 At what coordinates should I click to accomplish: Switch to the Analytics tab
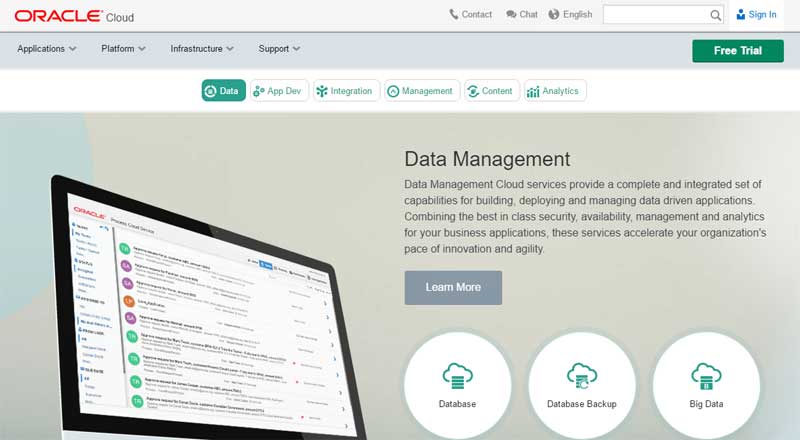pos(555,90)
